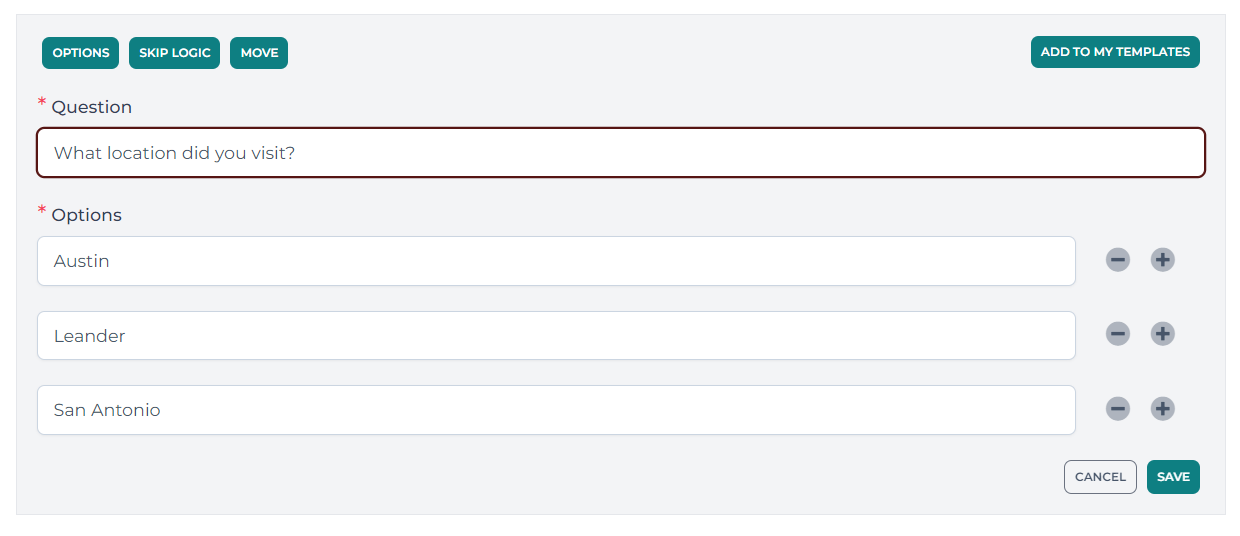The width and height of the screenshot is (1240, 536).
Task: Open Skip Logic for this question
Action: 175,53
